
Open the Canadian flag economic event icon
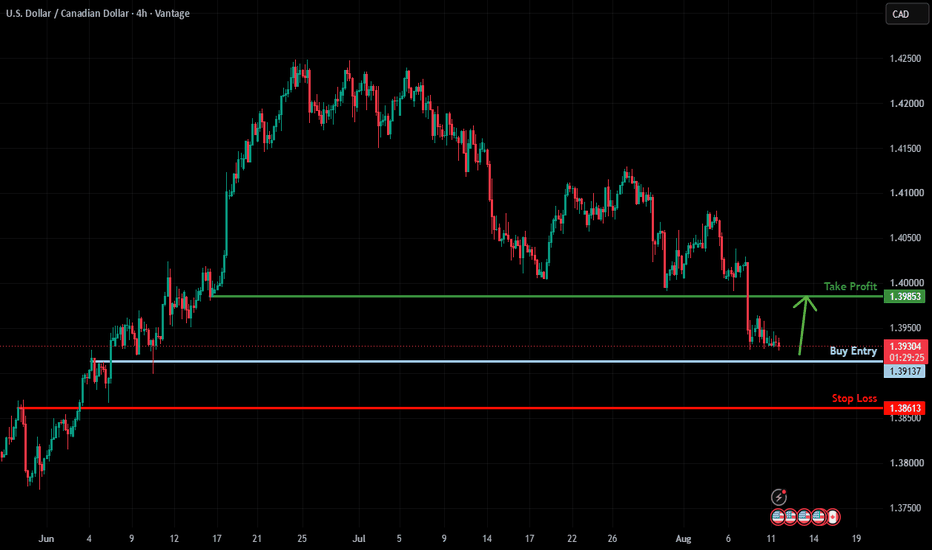point(833,517)
